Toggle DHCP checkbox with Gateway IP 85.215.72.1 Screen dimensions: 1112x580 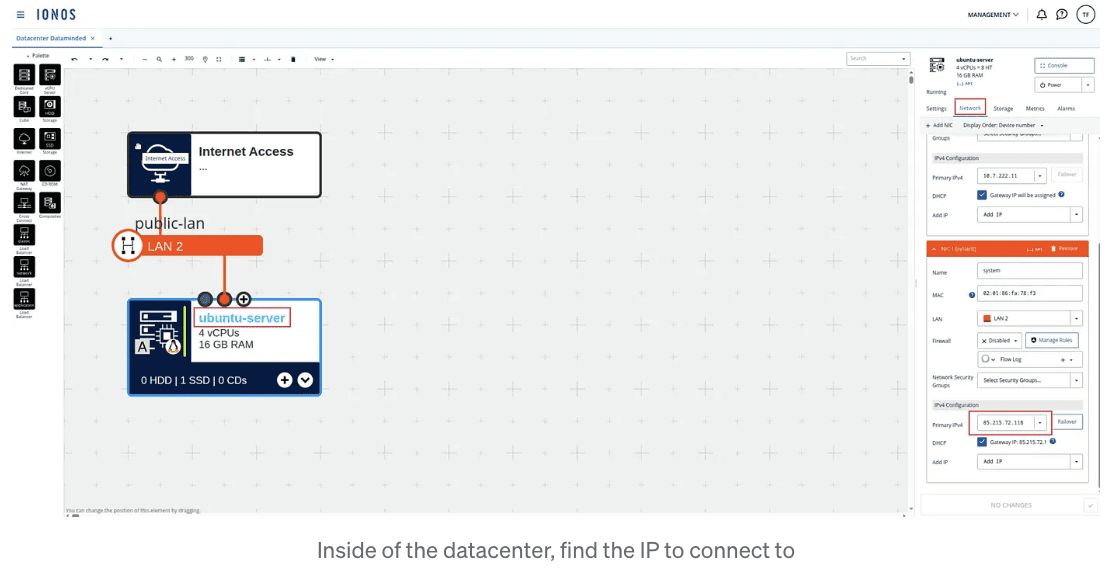982,442
